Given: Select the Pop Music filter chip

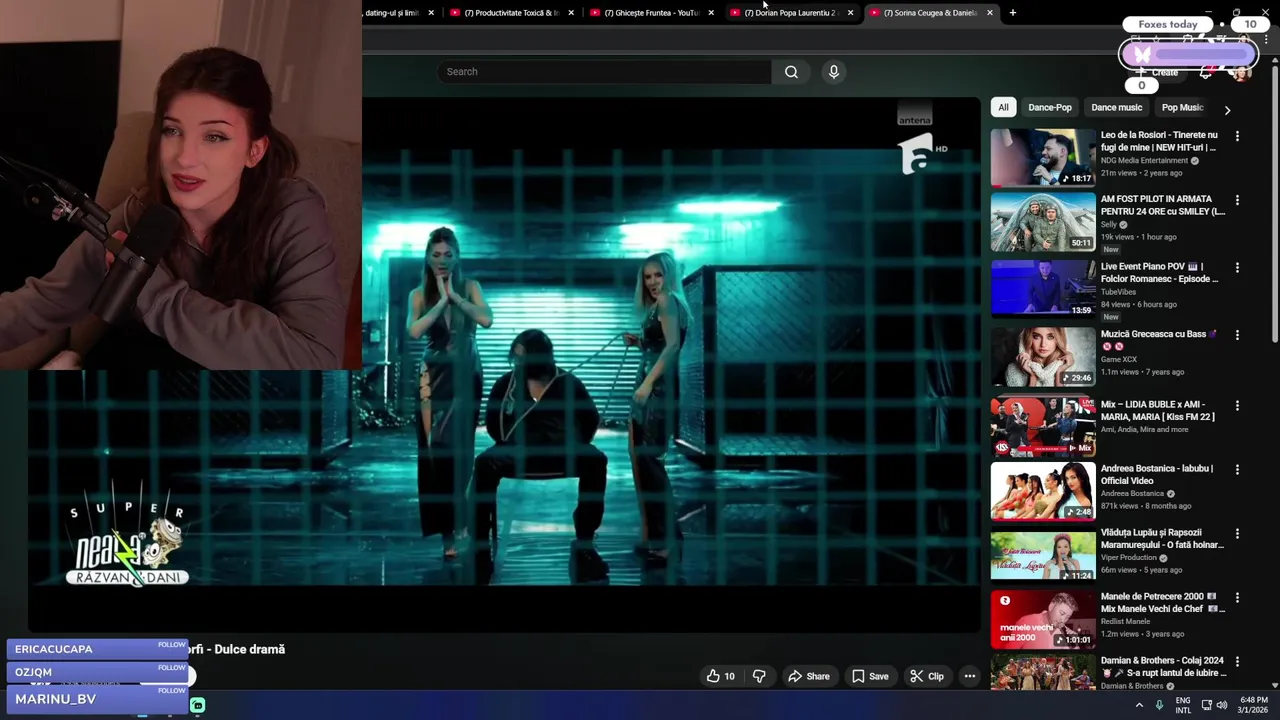Looking at the screenshot, I should pos(1181,107).
